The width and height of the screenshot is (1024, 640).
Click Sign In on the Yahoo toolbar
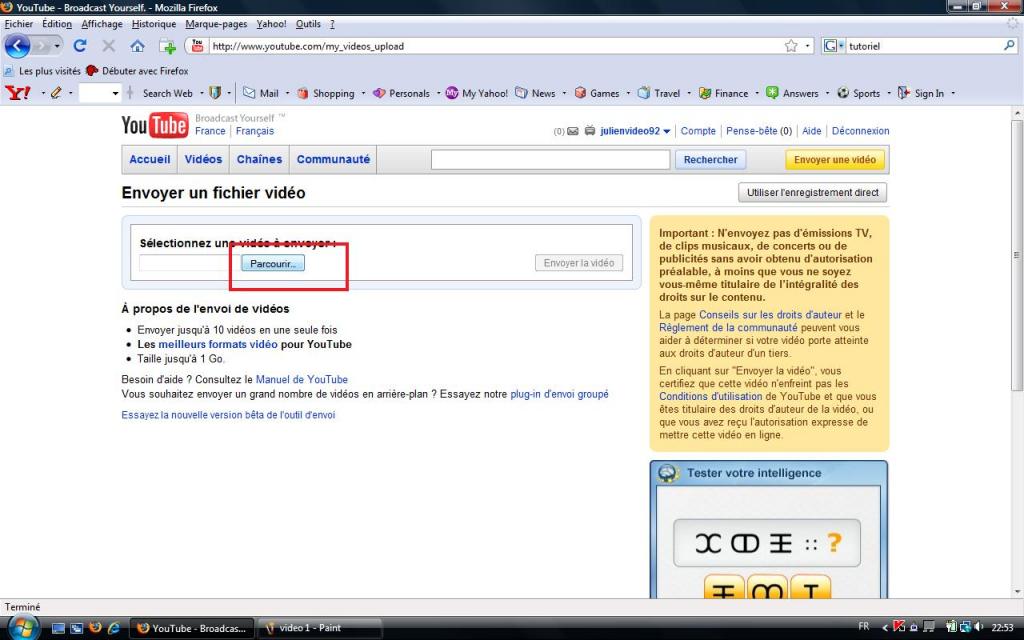921,93
